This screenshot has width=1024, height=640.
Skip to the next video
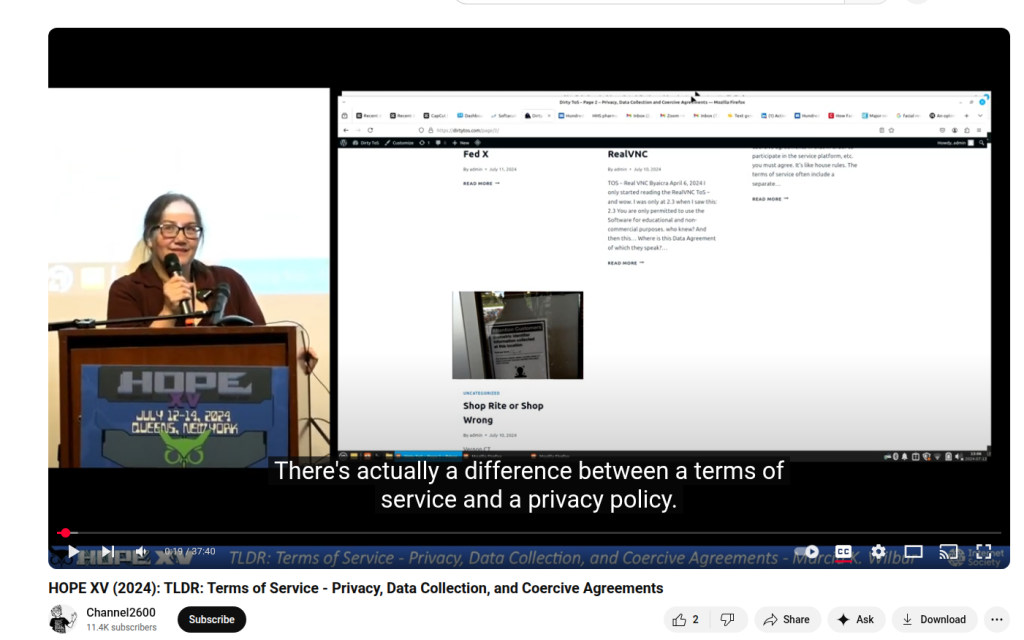(107, 552)
